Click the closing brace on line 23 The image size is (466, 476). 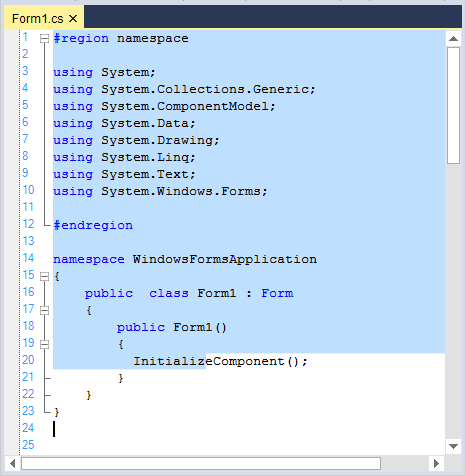tap(57, 413)
